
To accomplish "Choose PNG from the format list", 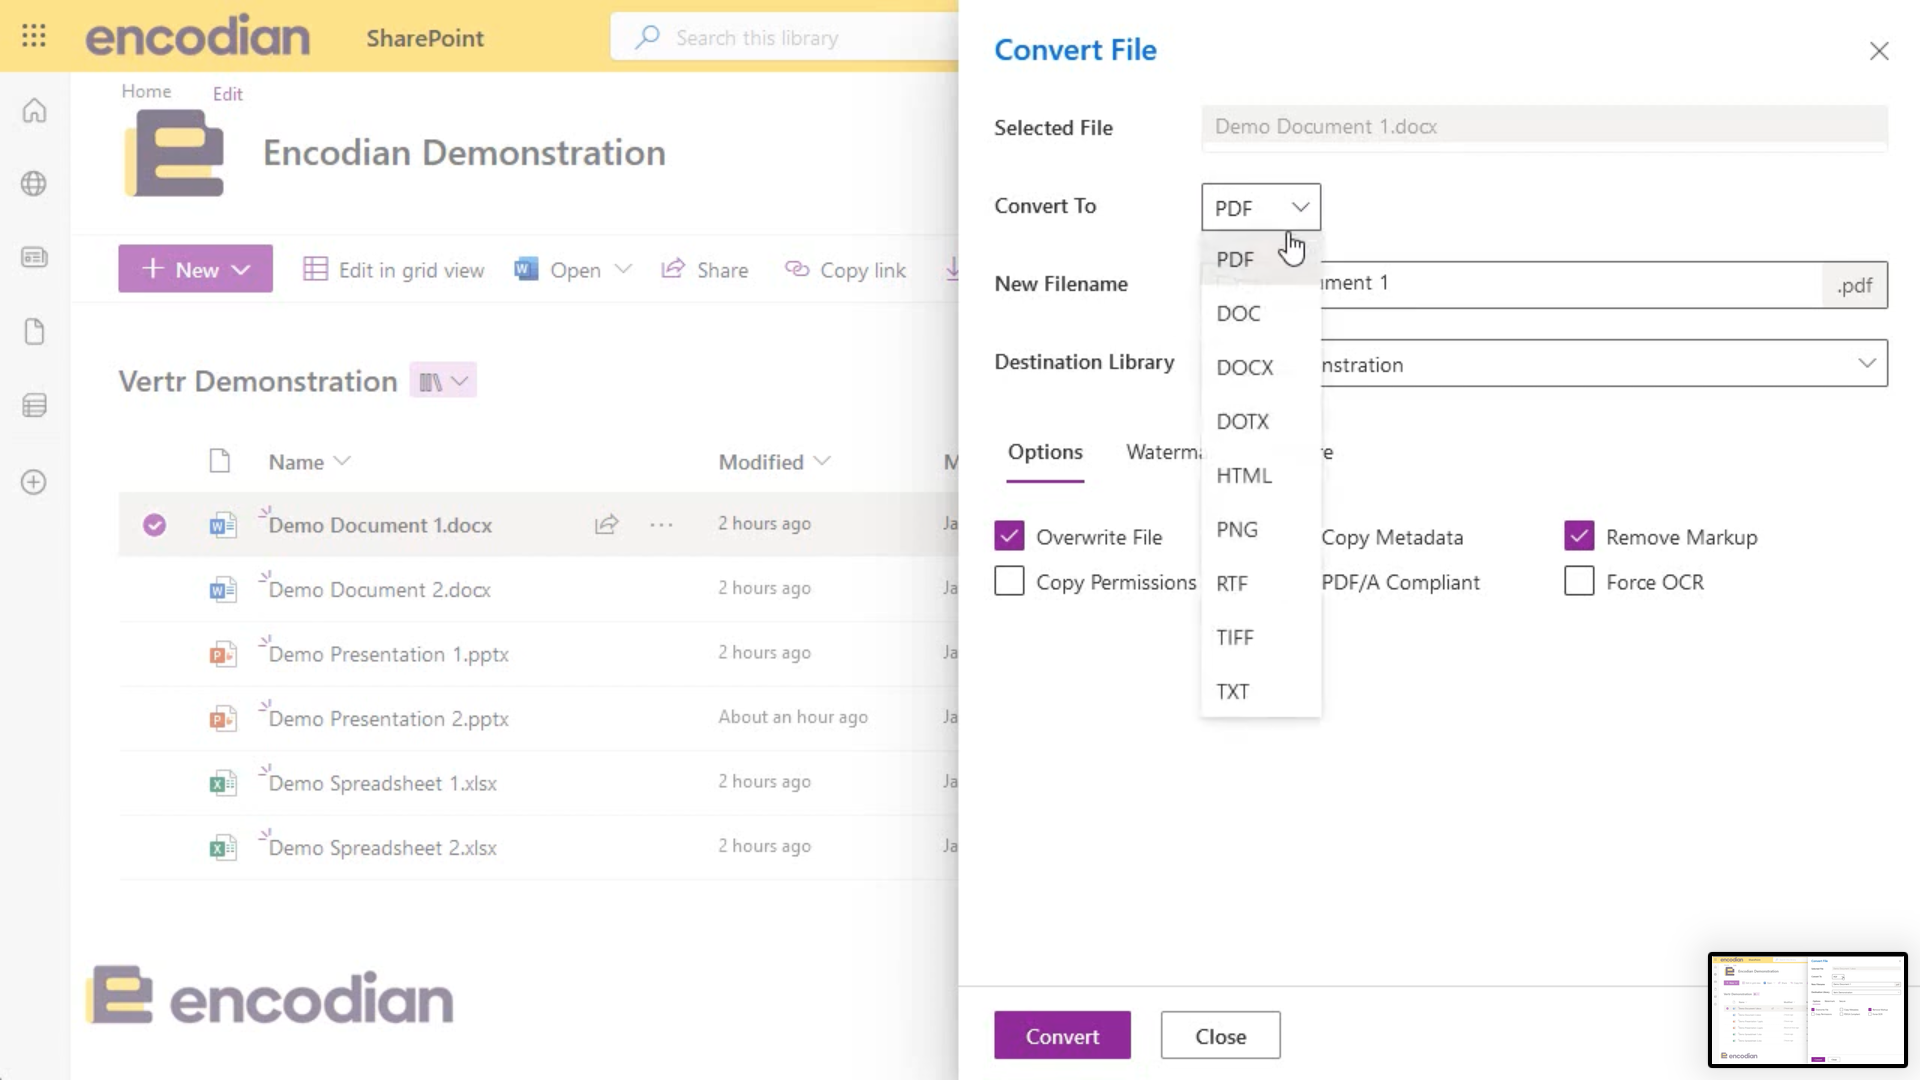I will tap(1260, 530).
